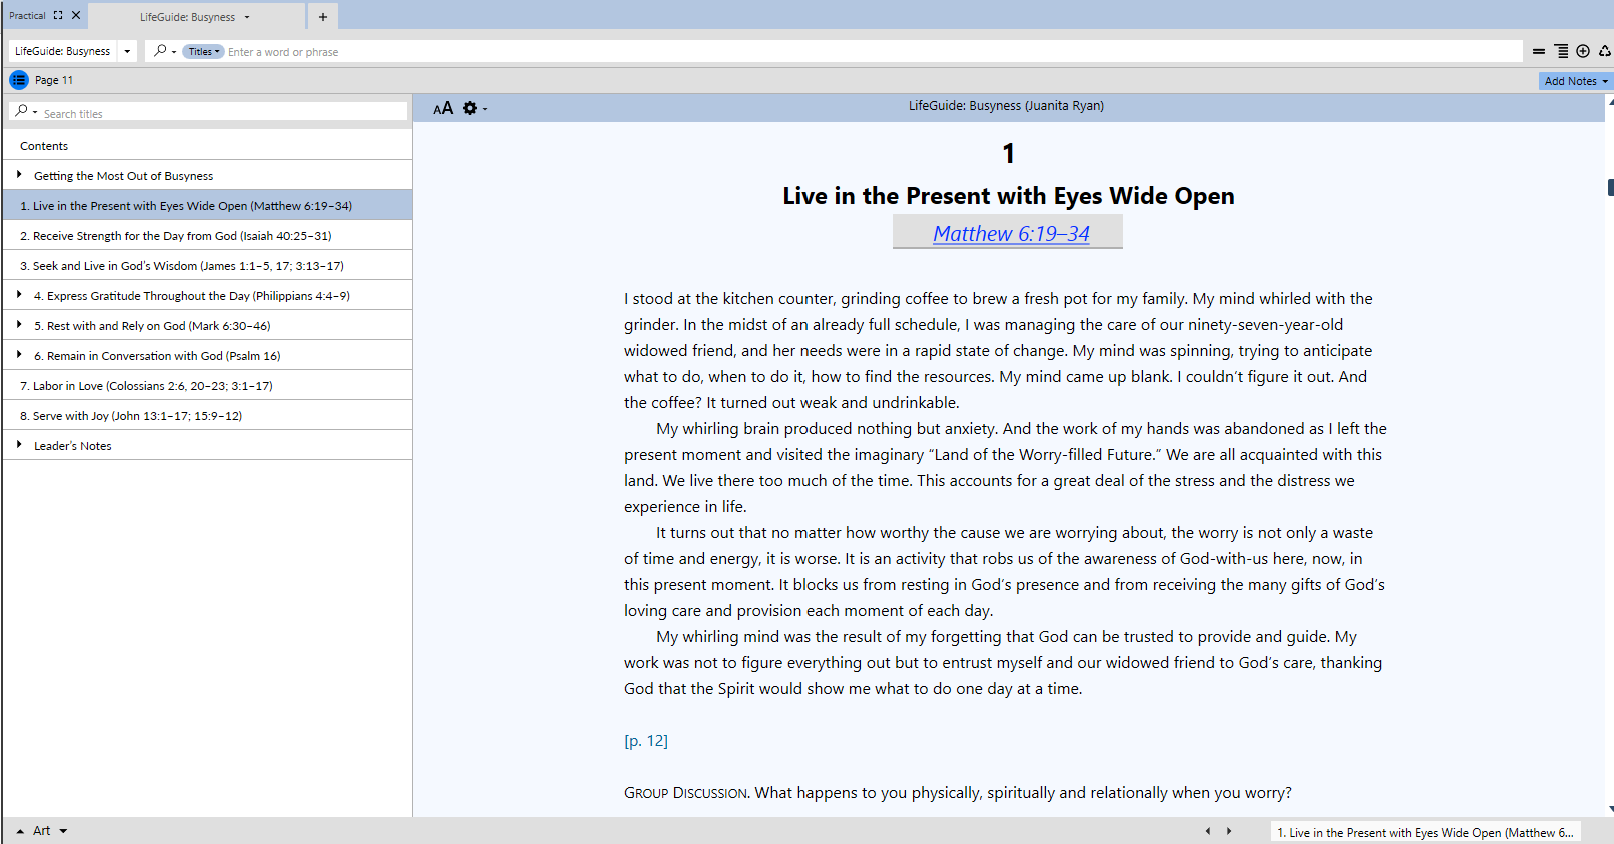Expand Getting the Most Out of Busyness

(19, 175)
